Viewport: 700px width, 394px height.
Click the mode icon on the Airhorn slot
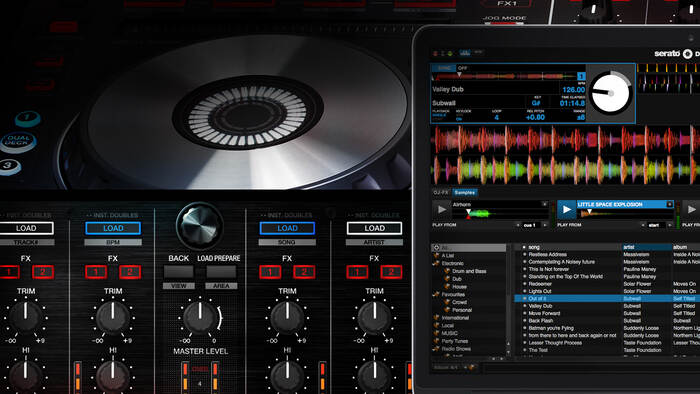coord(544,204)
